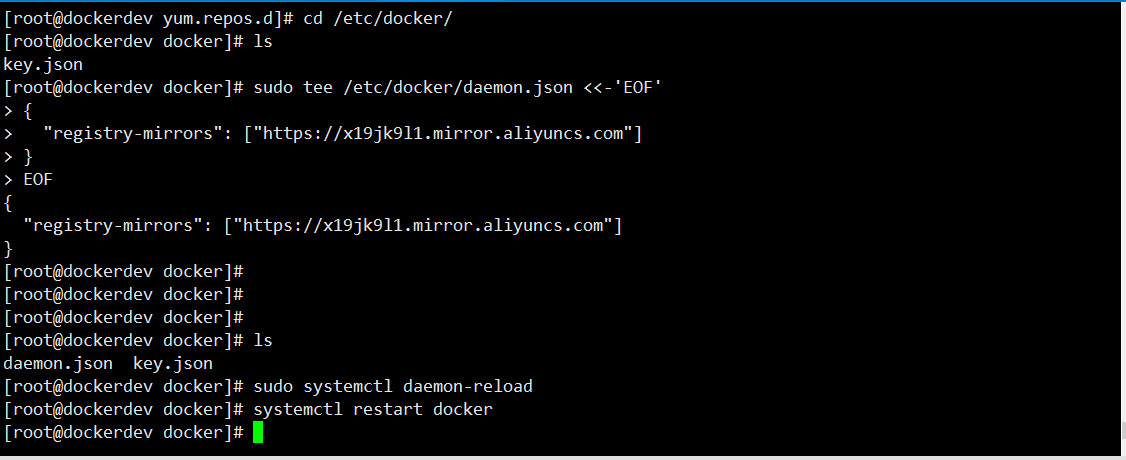Click "registry-mirrors" key in echoed output
Viewport: 1126px width, 460px height.
point(108,226)
